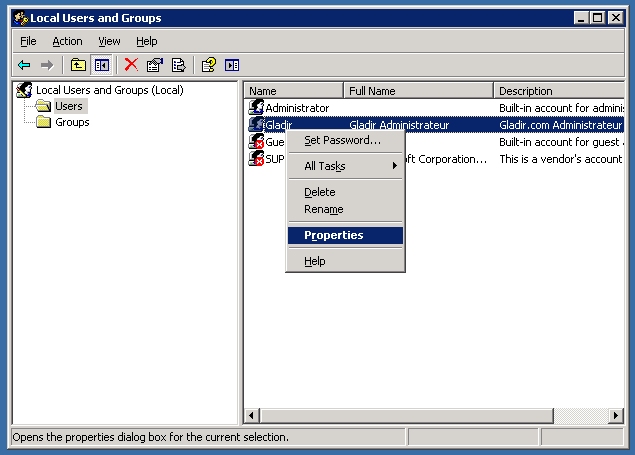Click Rename in the context menu
This screenshot has width=635, height=455.
pyautogui.click(x=323, y=210)
